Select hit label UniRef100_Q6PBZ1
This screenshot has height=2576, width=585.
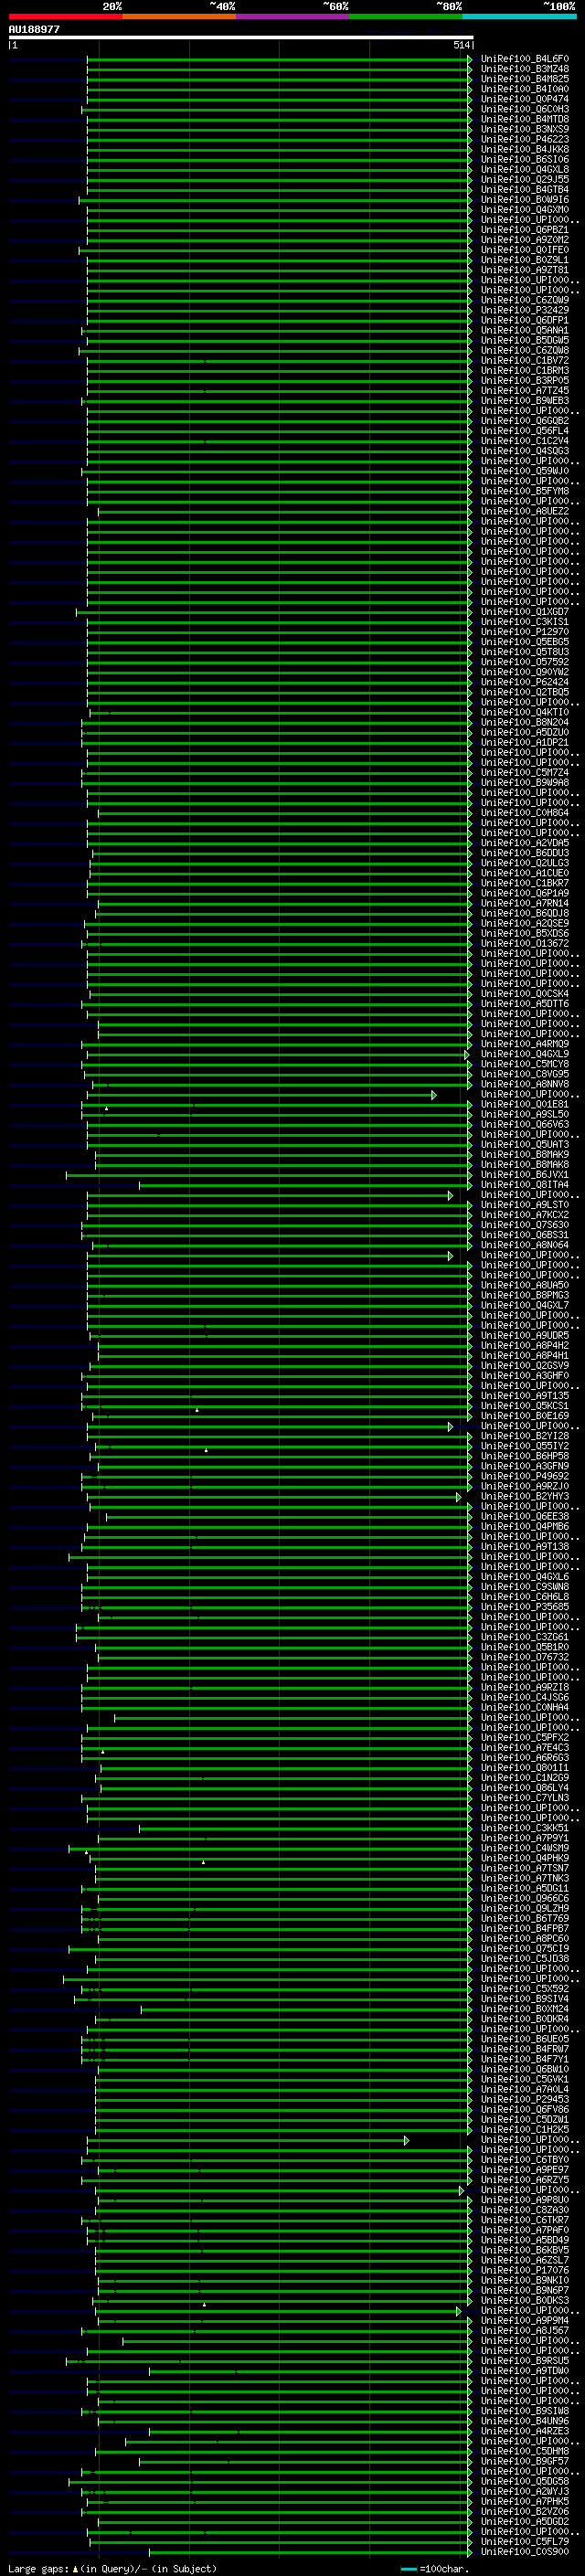pyautogui.click(x=524, y=230)
